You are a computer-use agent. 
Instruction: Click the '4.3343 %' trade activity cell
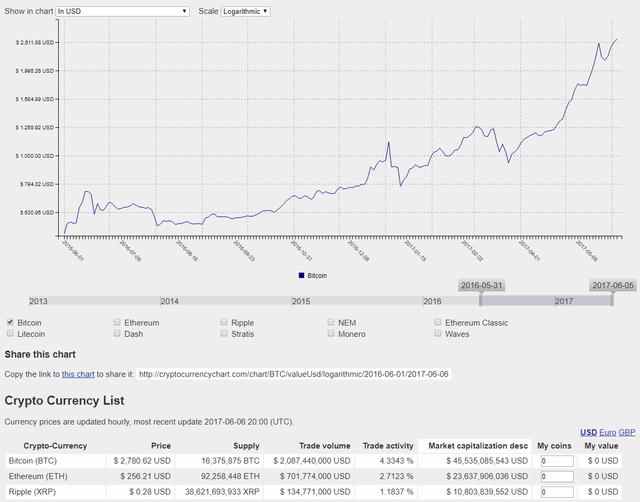pos(386,461)
